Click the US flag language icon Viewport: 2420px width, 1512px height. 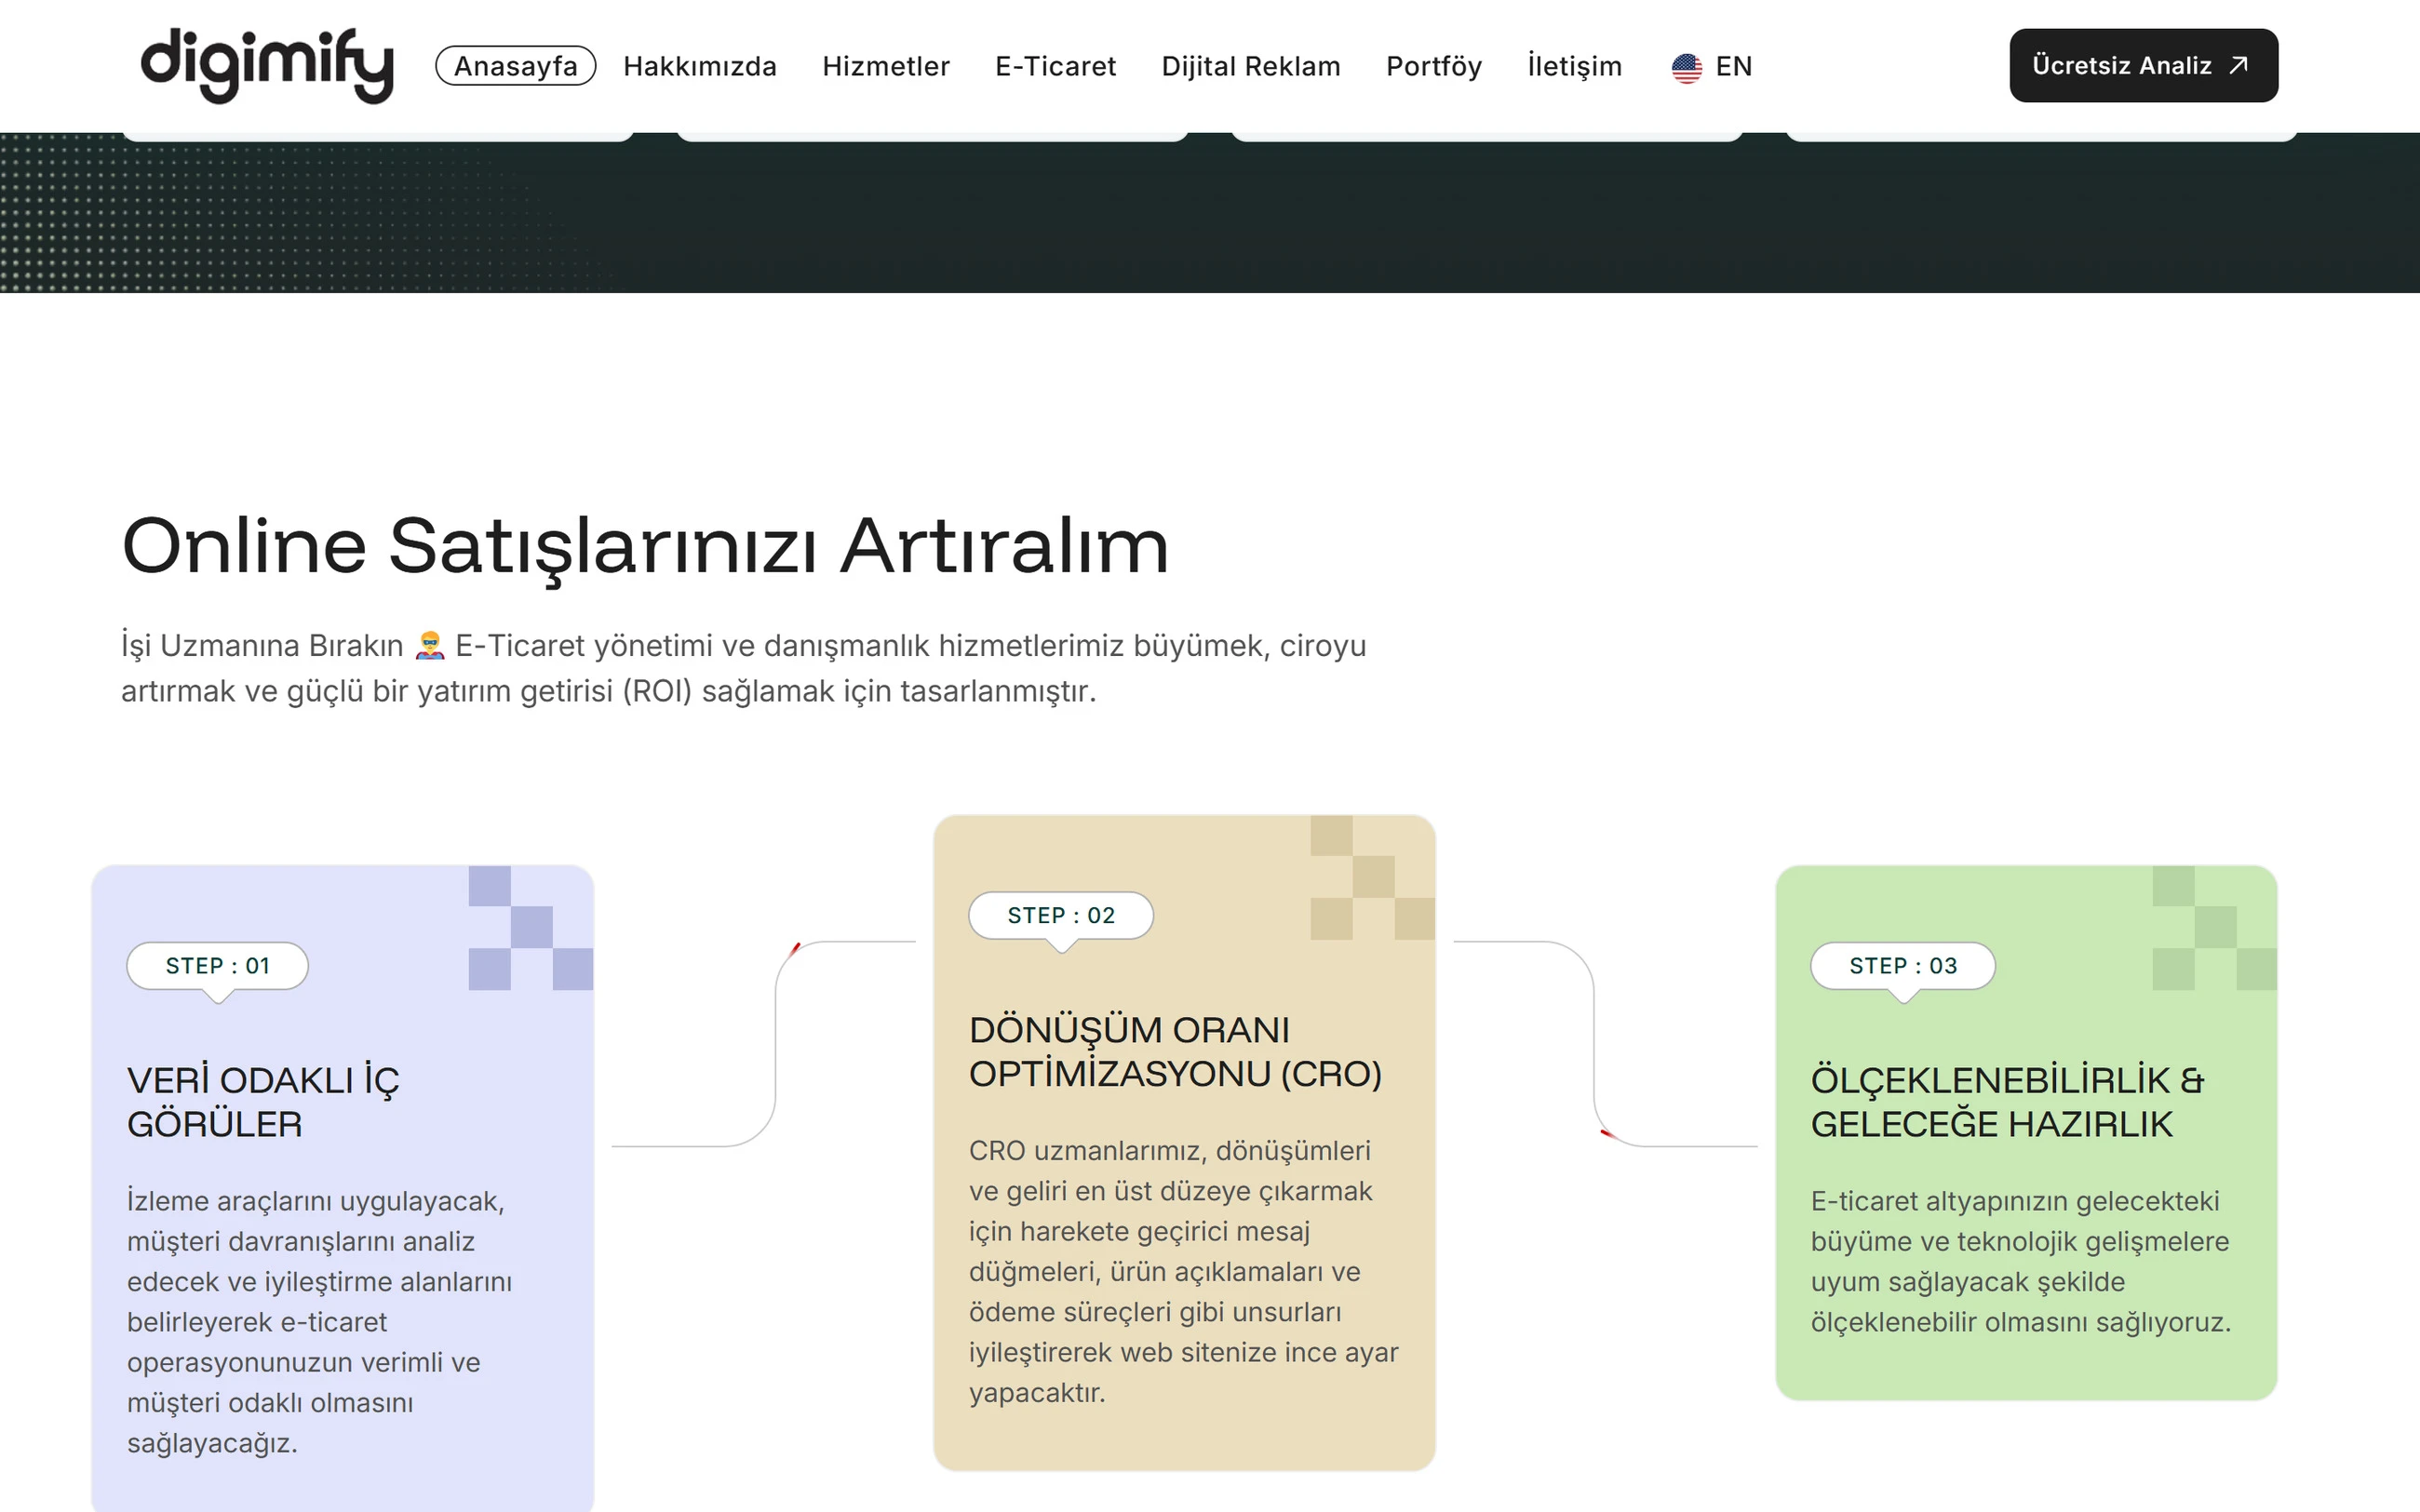(x=1686, y=67)
